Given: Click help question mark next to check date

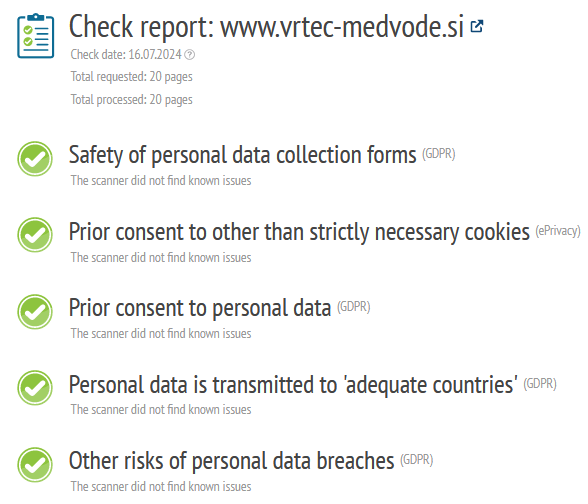Looking at the screenshot, I should click(190, 55).
